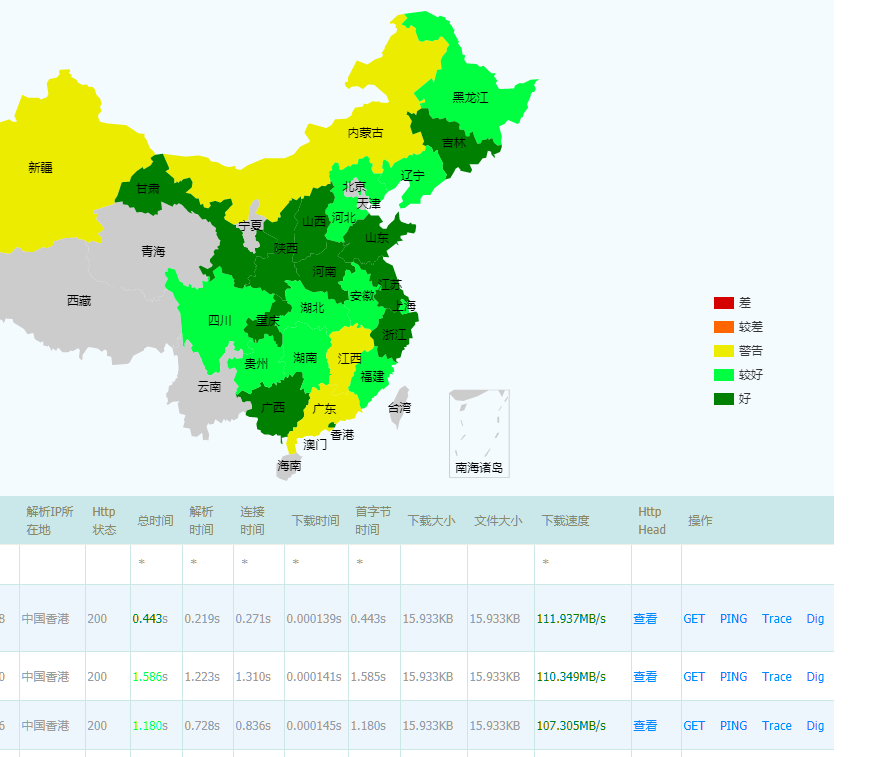Click Trace in the 1.180s row

(x=776, y=725)
